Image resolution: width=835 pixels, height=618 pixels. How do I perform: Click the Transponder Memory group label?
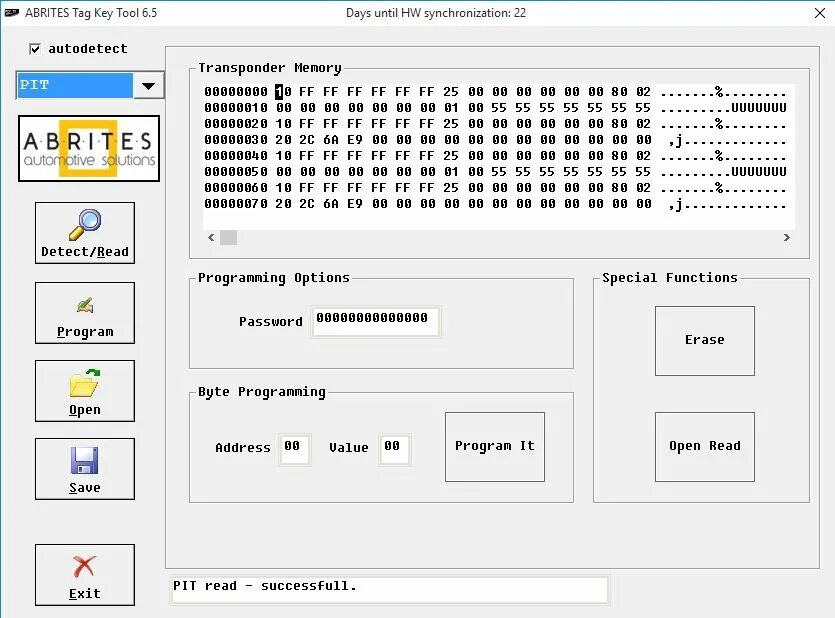[270, 68]
